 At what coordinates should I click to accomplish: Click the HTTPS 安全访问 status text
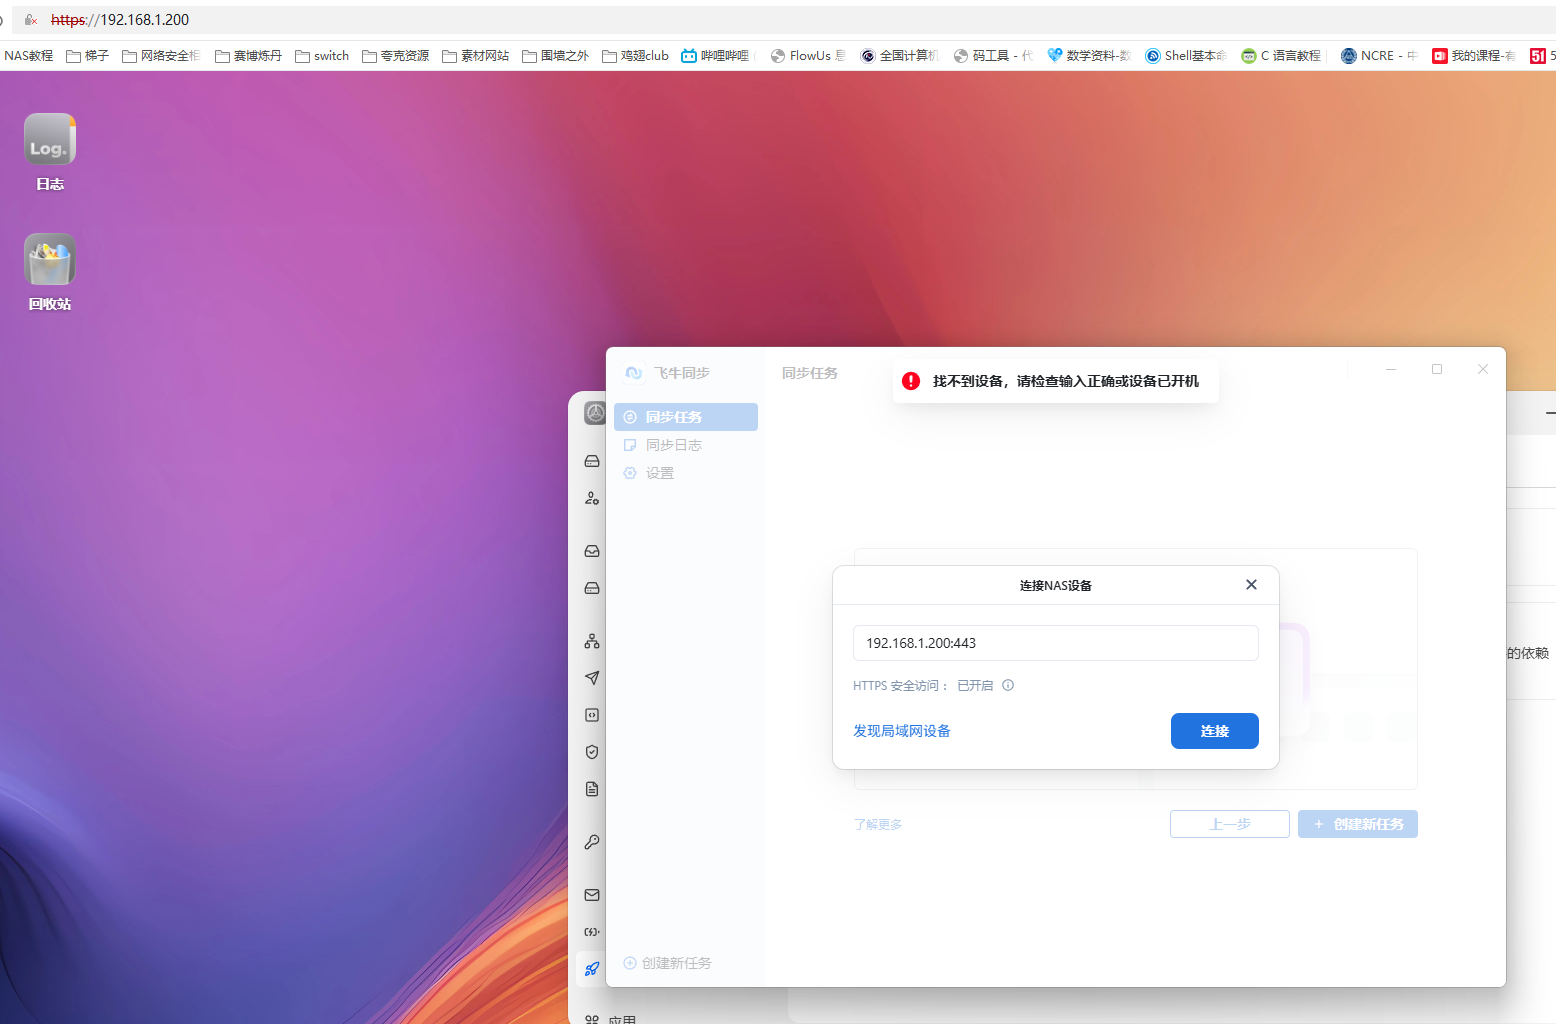tap(923, 685)
